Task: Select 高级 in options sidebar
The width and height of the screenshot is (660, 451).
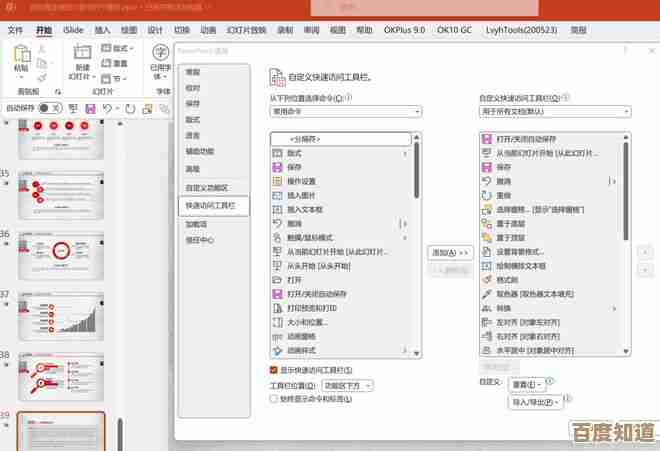Action: coord(213,169)
